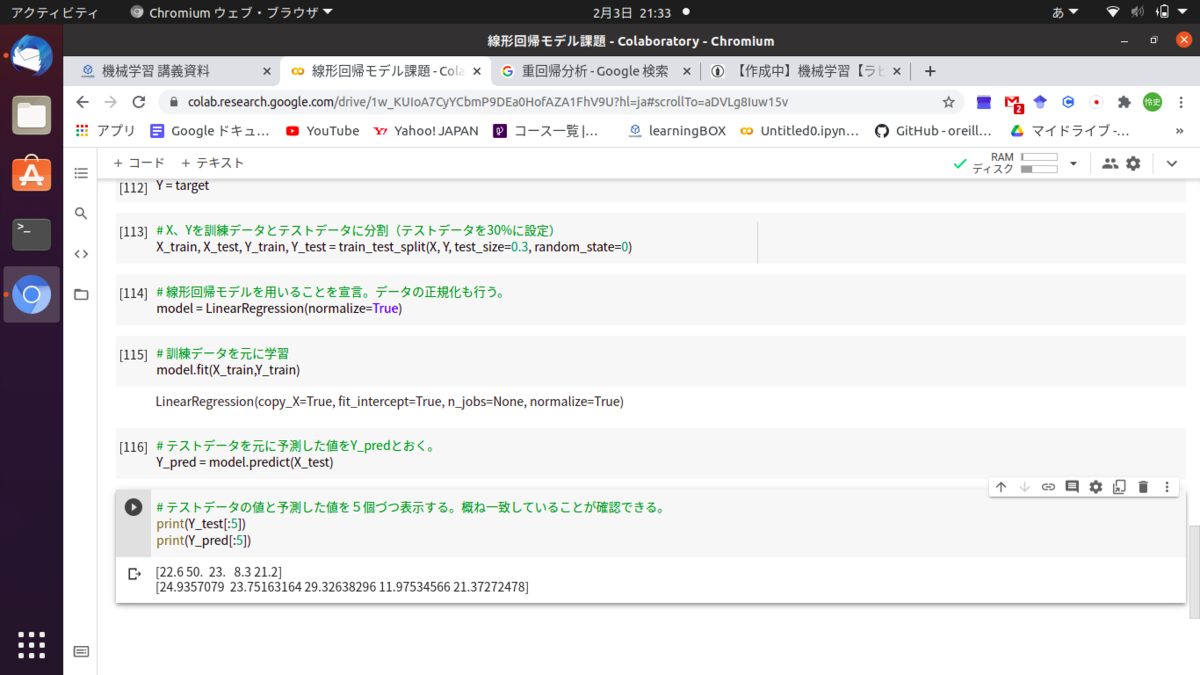Copy link to the selected cell
Screen dimensions: 1200x675
1048,487
